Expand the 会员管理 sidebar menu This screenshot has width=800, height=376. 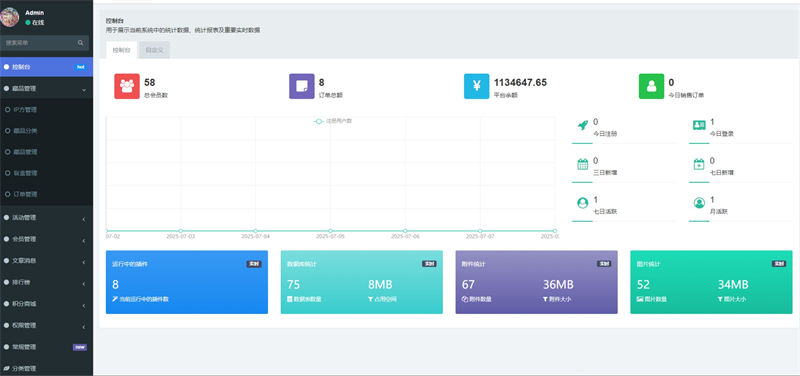coord(46,239)
